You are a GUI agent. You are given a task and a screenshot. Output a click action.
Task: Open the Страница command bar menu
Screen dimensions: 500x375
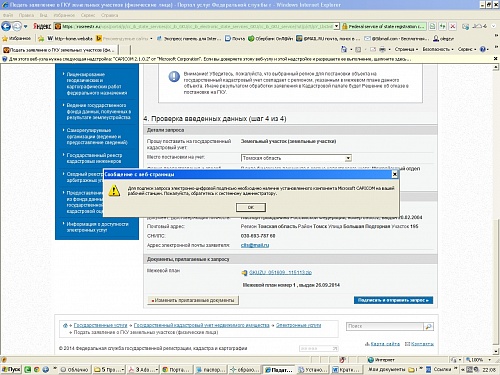click(x=406, y=49)
